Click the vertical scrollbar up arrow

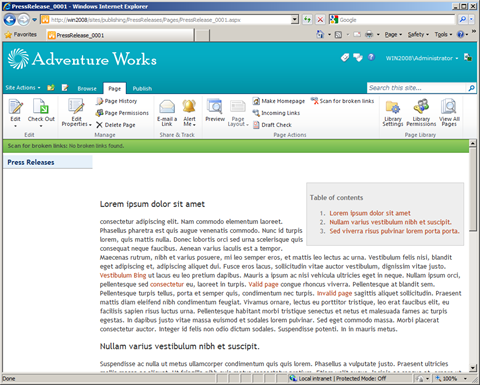point(473,143)
